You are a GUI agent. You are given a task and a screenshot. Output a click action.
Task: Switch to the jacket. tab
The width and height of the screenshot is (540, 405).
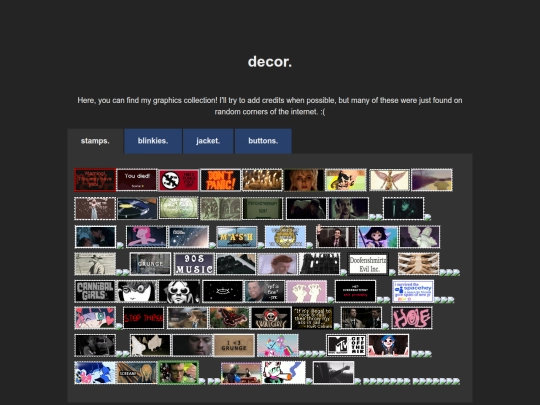(x=208, y=141)
